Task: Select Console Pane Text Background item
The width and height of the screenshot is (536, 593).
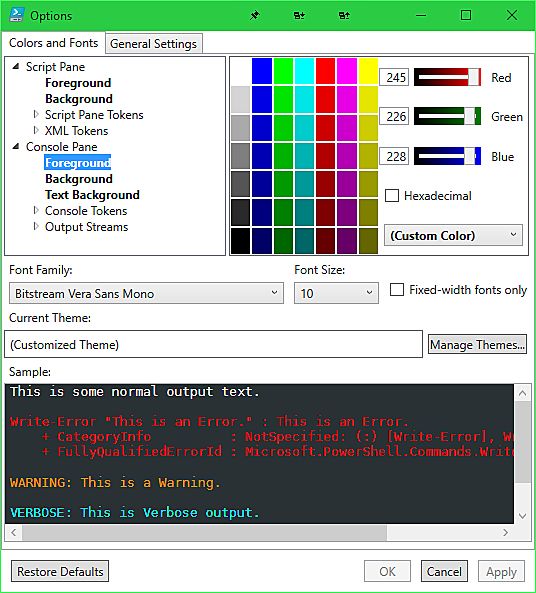Action: 92,195
